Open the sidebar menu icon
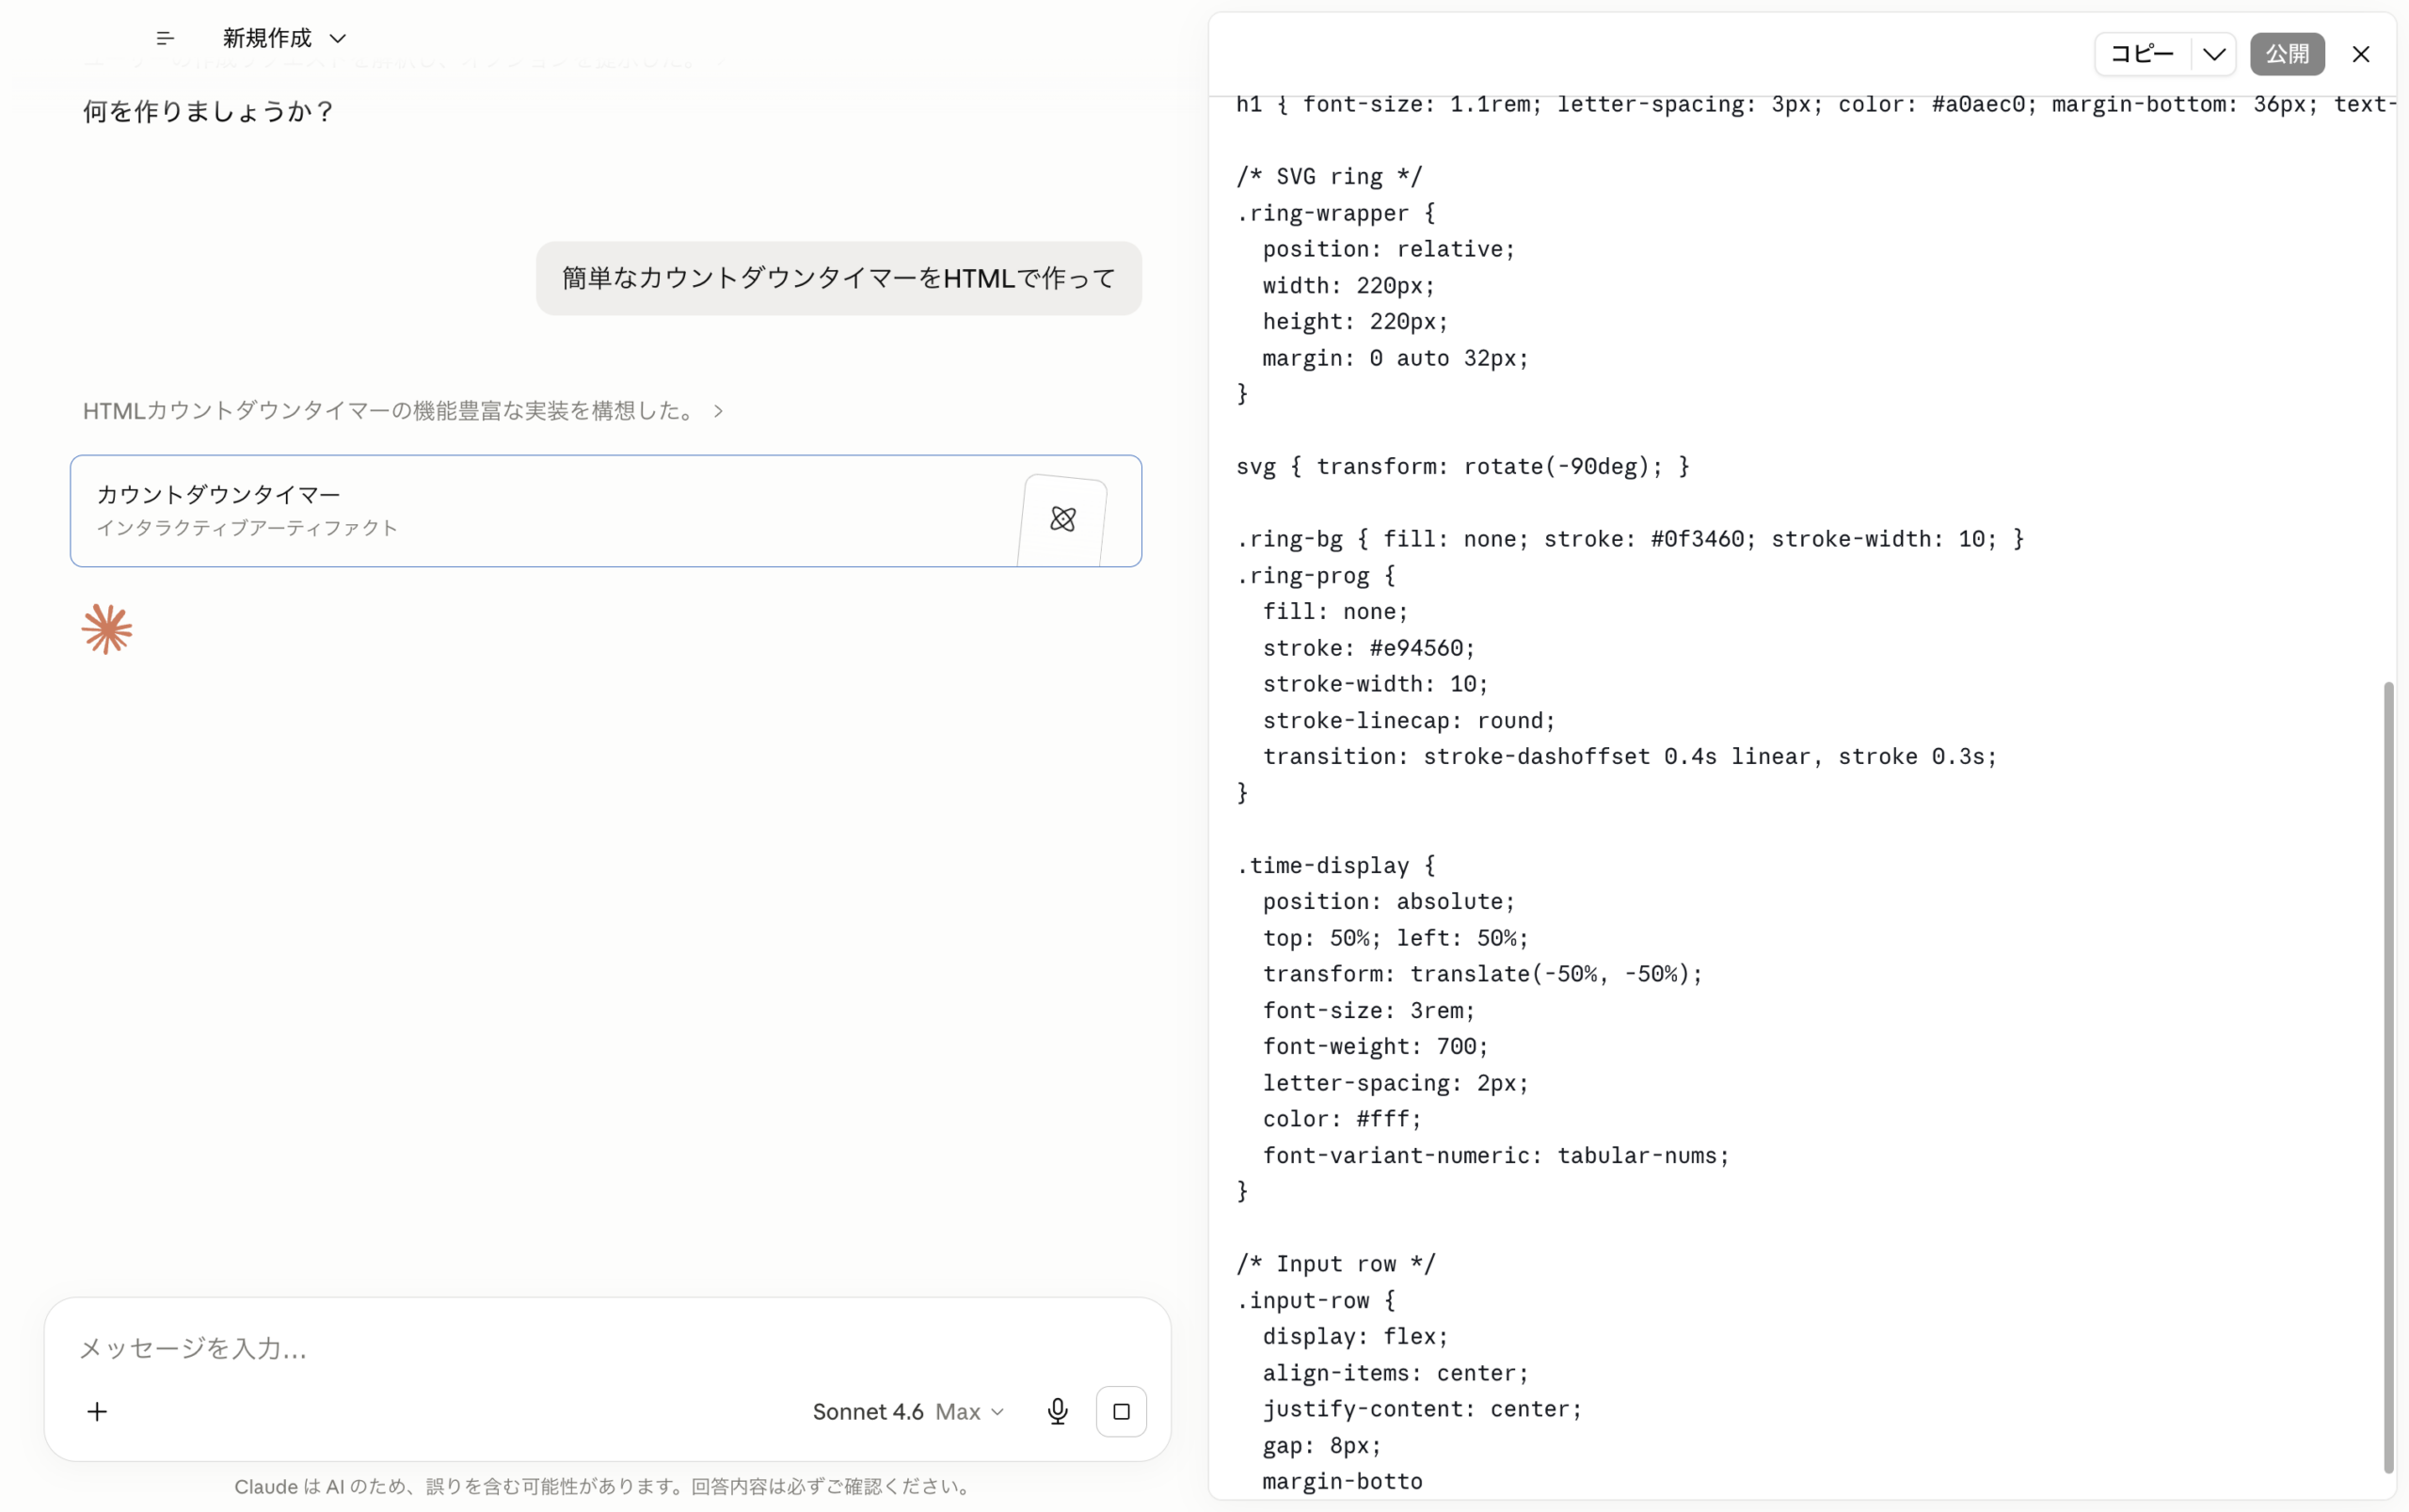The image size is (2409, 1512). pos(165,38)
